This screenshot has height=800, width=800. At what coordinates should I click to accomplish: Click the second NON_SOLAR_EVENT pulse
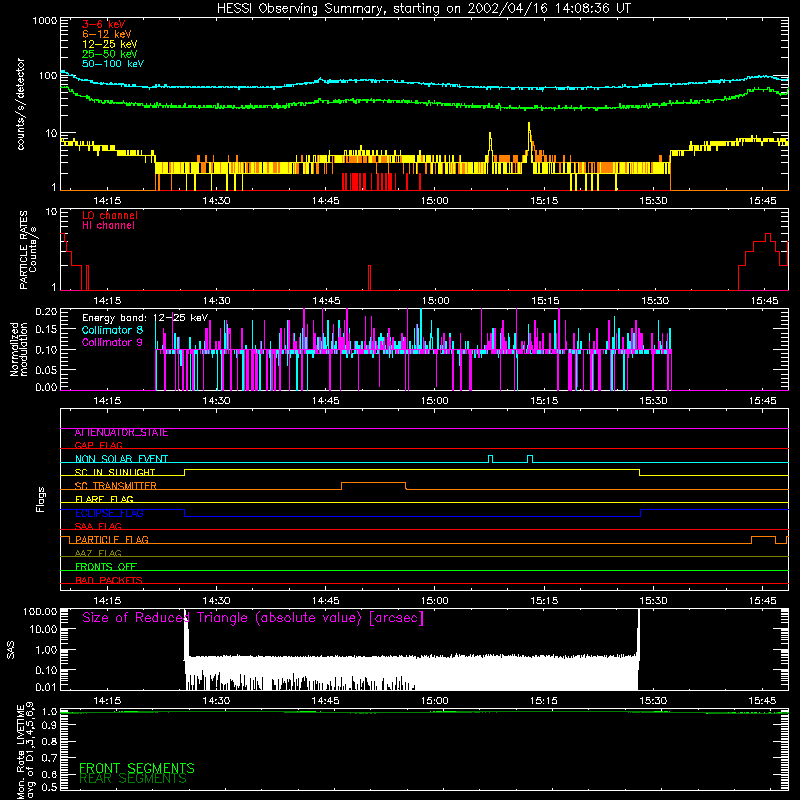point(530,459)
